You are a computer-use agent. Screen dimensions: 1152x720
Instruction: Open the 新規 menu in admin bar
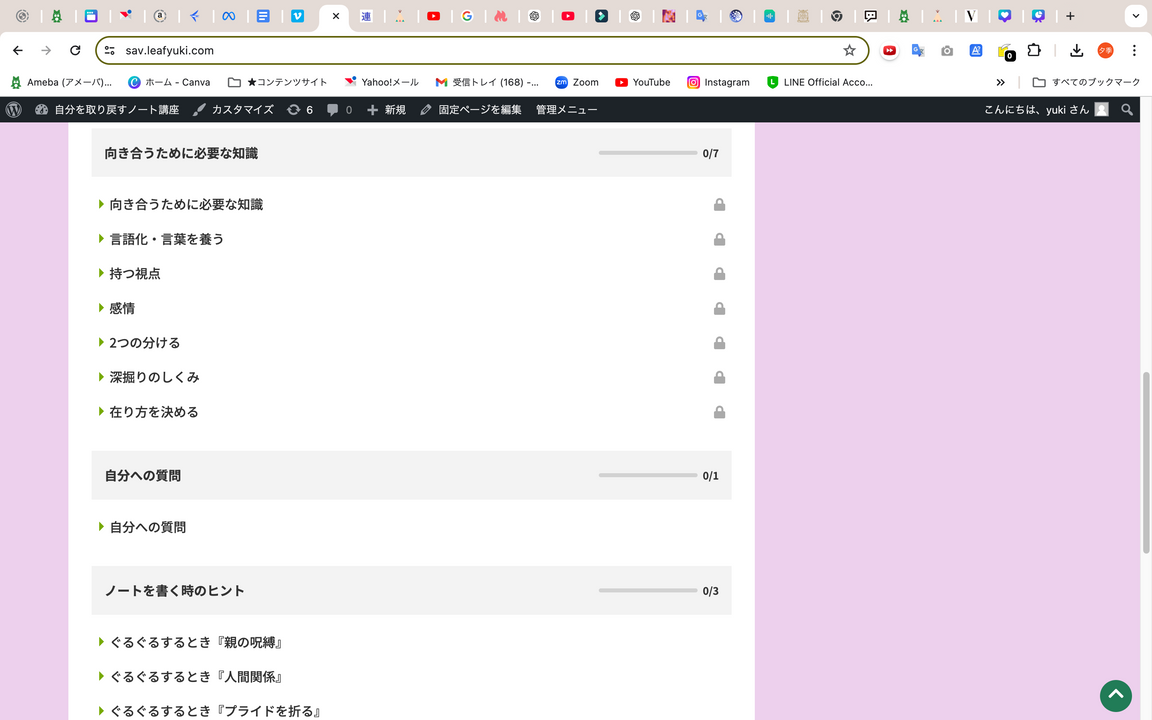[386, 110]
